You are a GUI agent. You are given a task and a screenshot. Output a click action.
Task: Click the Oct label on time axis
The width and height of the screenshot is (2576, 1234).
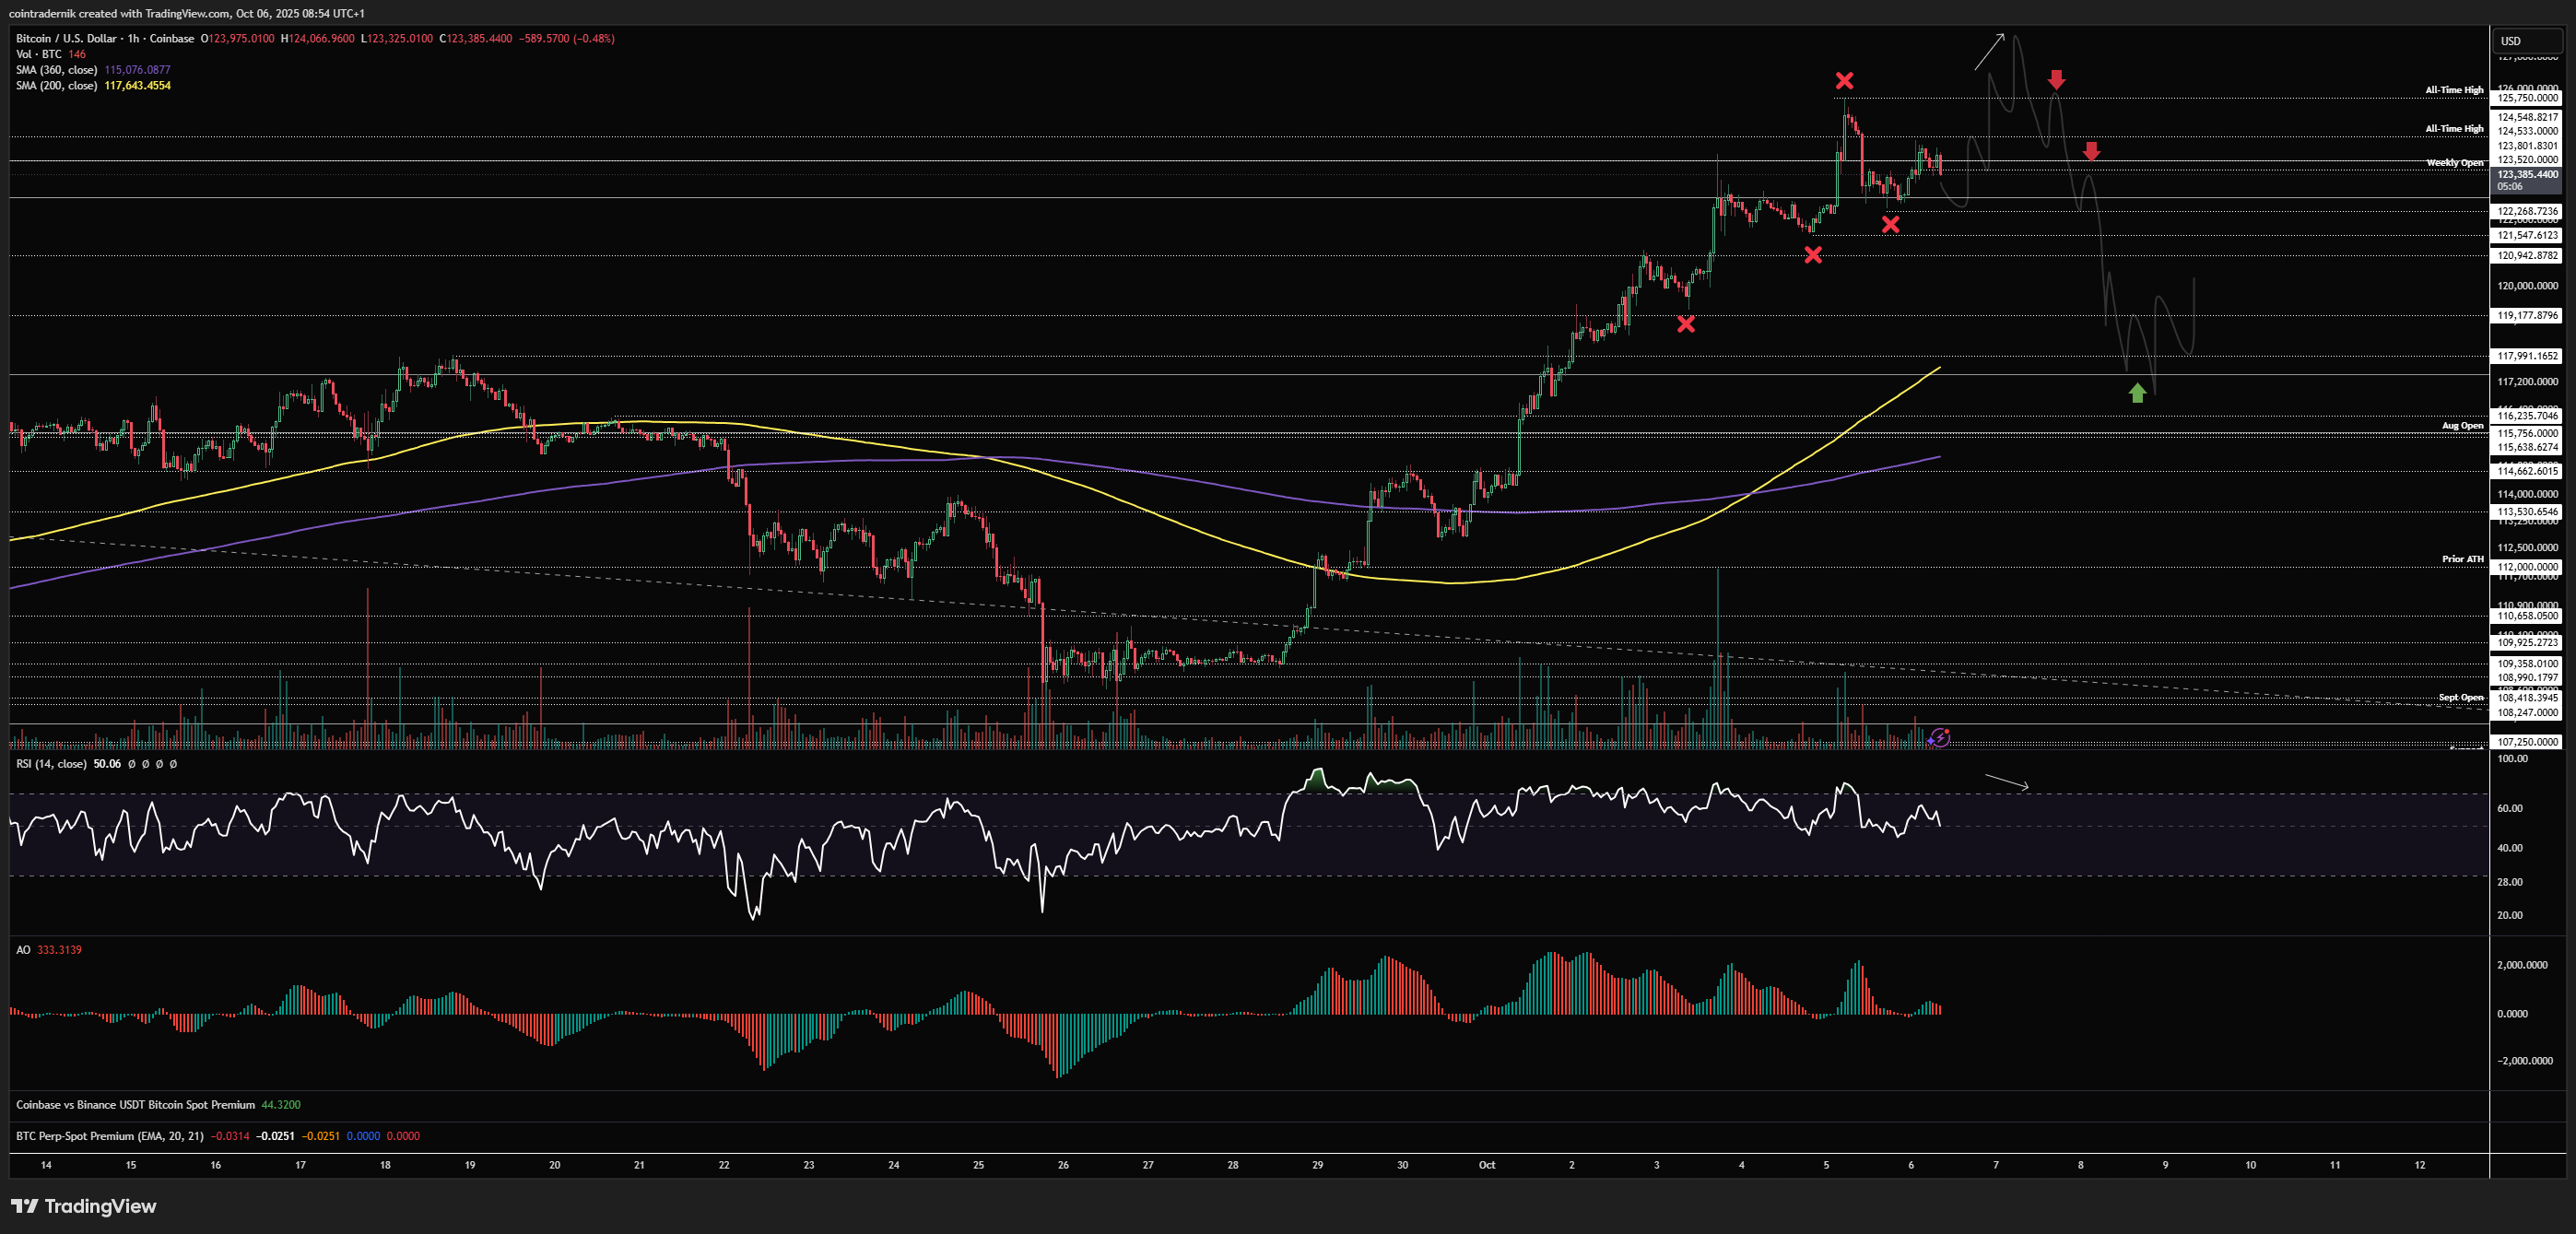[x=1487, y=1165]
